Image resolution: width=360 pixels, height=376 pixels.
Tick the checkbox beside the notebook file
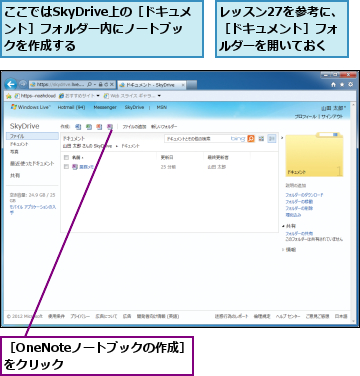pos(66,167)
